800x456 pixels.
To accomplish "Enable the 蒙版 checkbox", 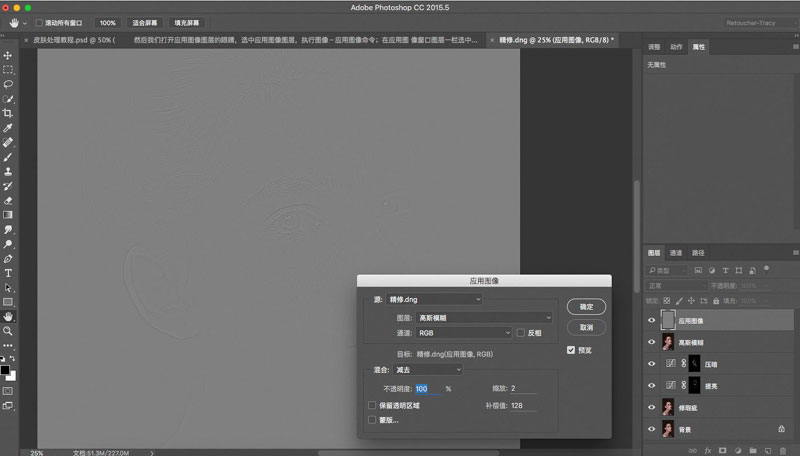I will click(372, 420).
